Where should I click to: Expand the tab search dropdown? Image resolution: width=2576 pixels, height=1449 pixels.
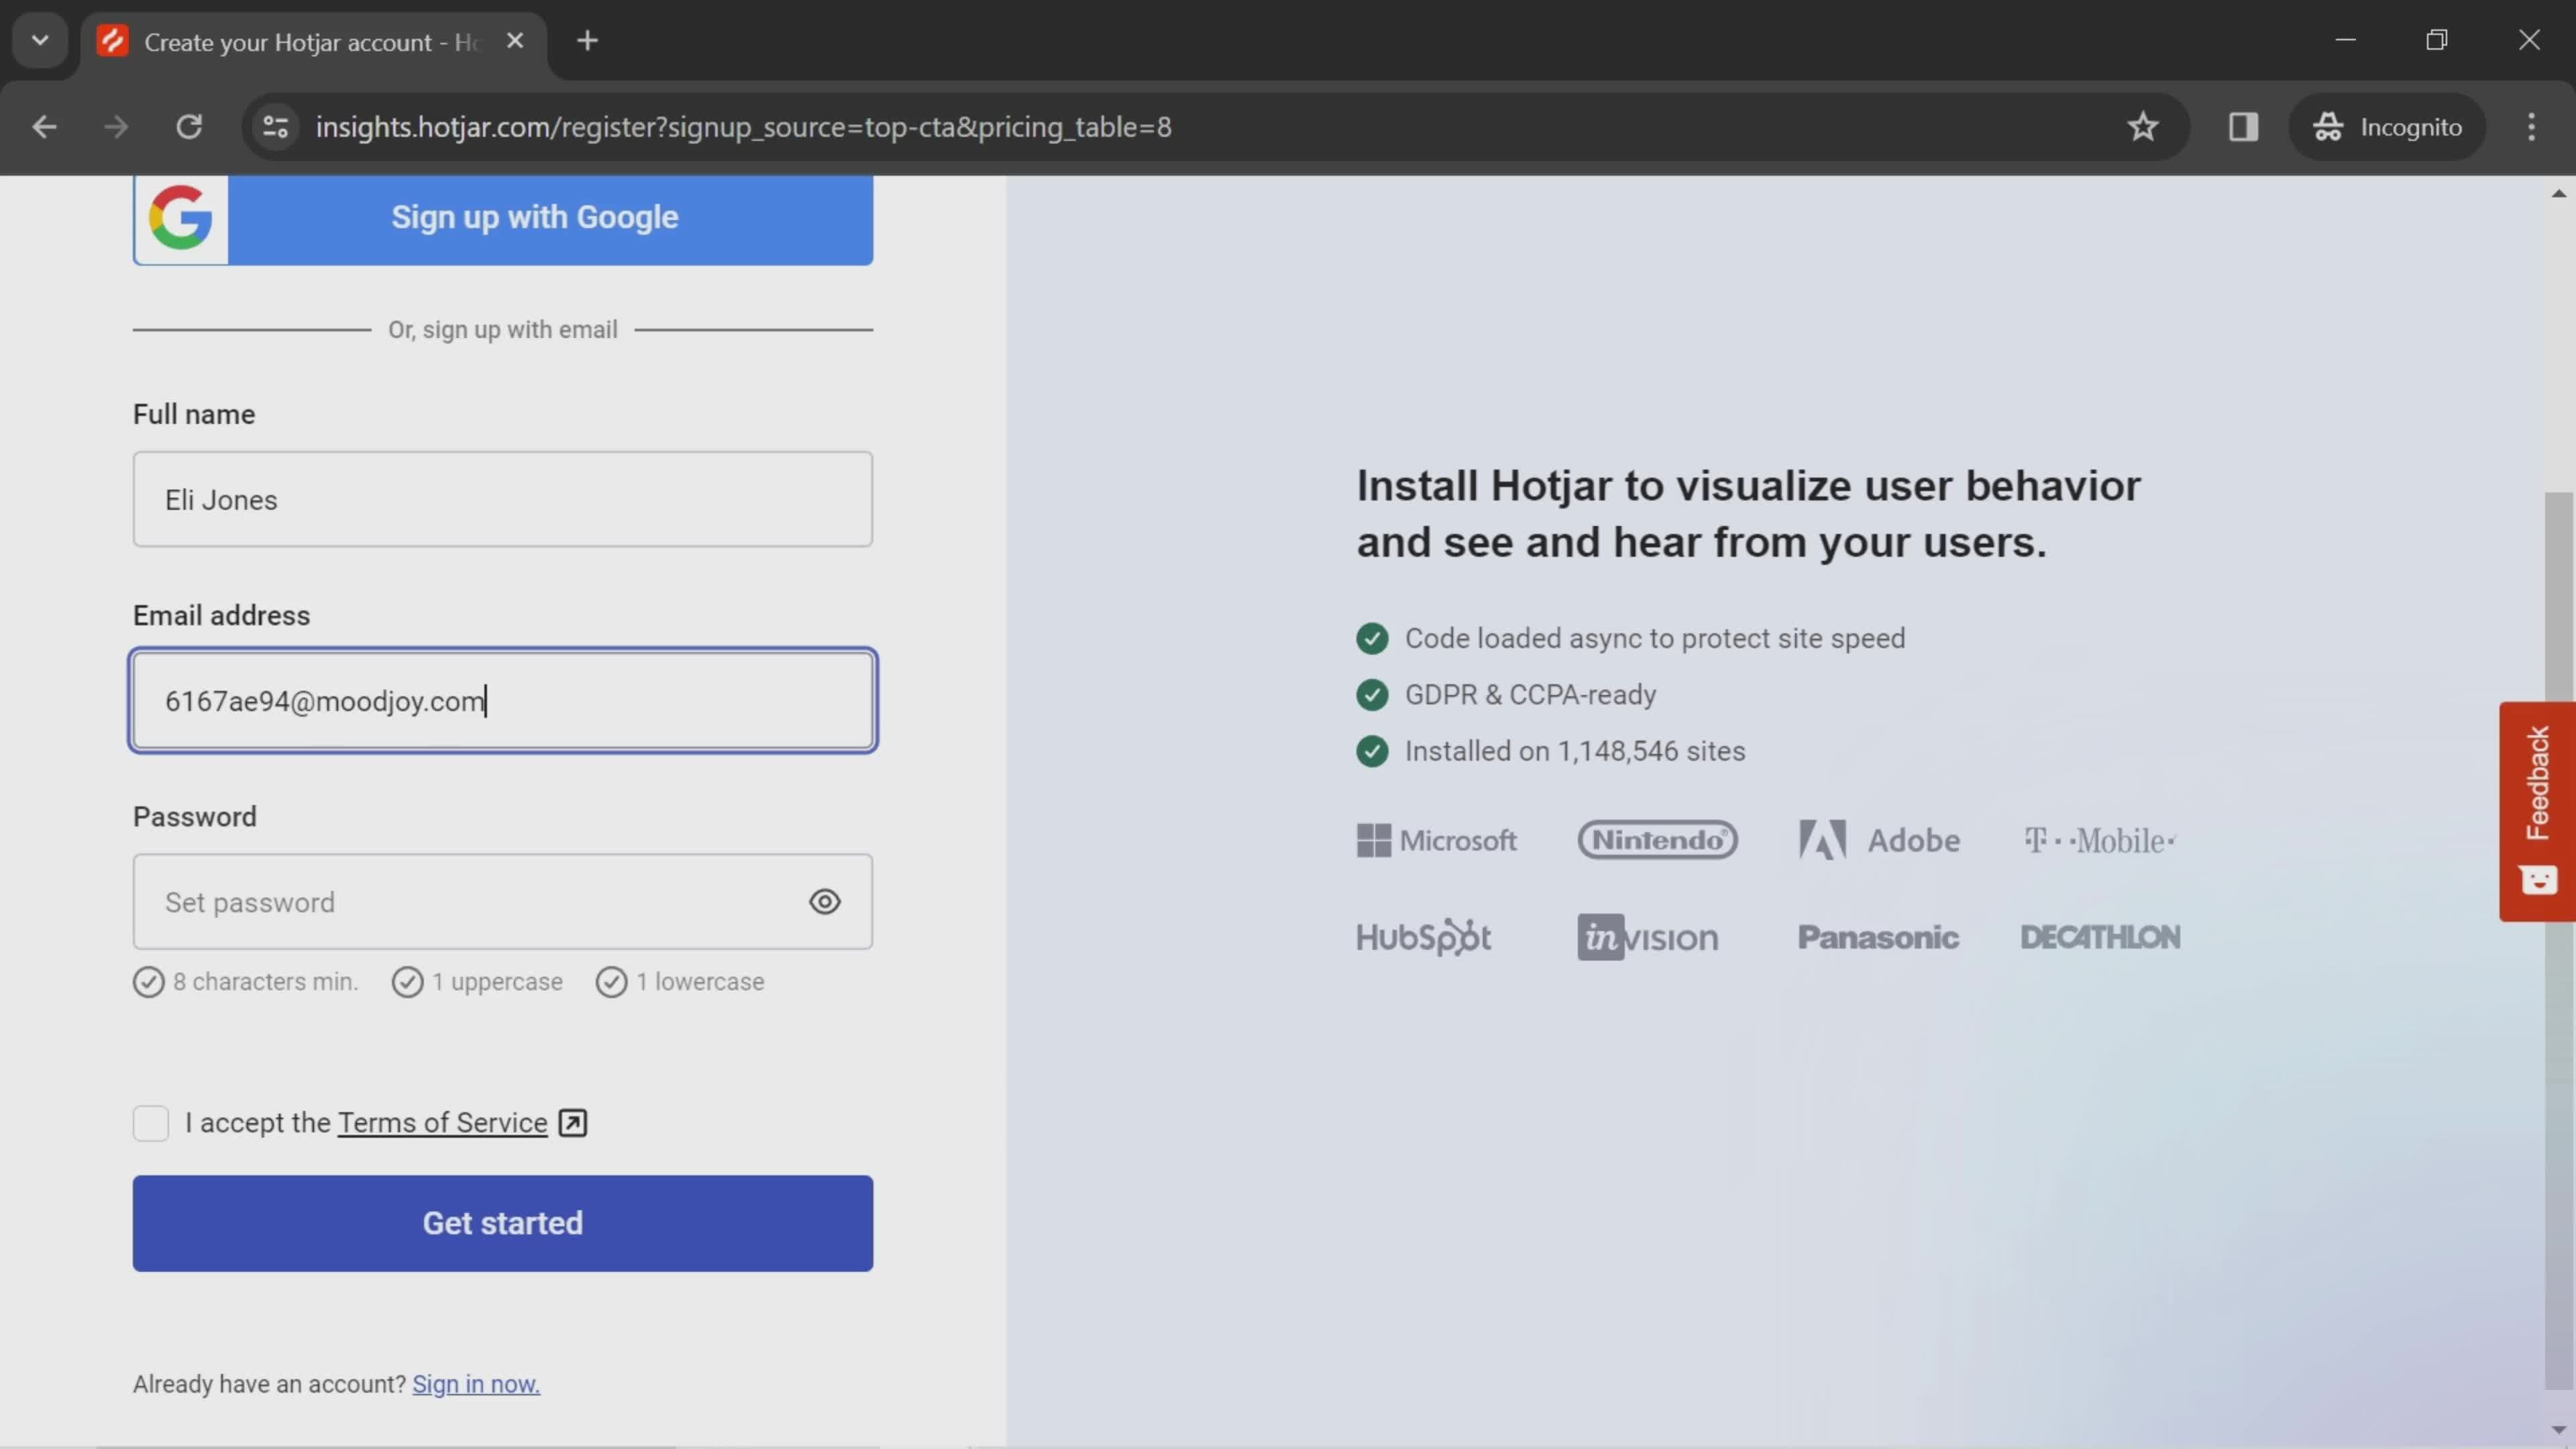tap(40, 41)
